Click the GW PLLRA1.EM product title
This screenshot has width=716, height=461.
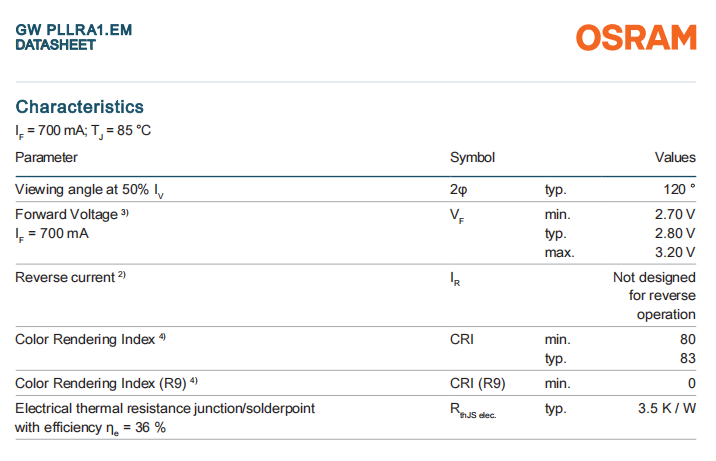[74, 31]
